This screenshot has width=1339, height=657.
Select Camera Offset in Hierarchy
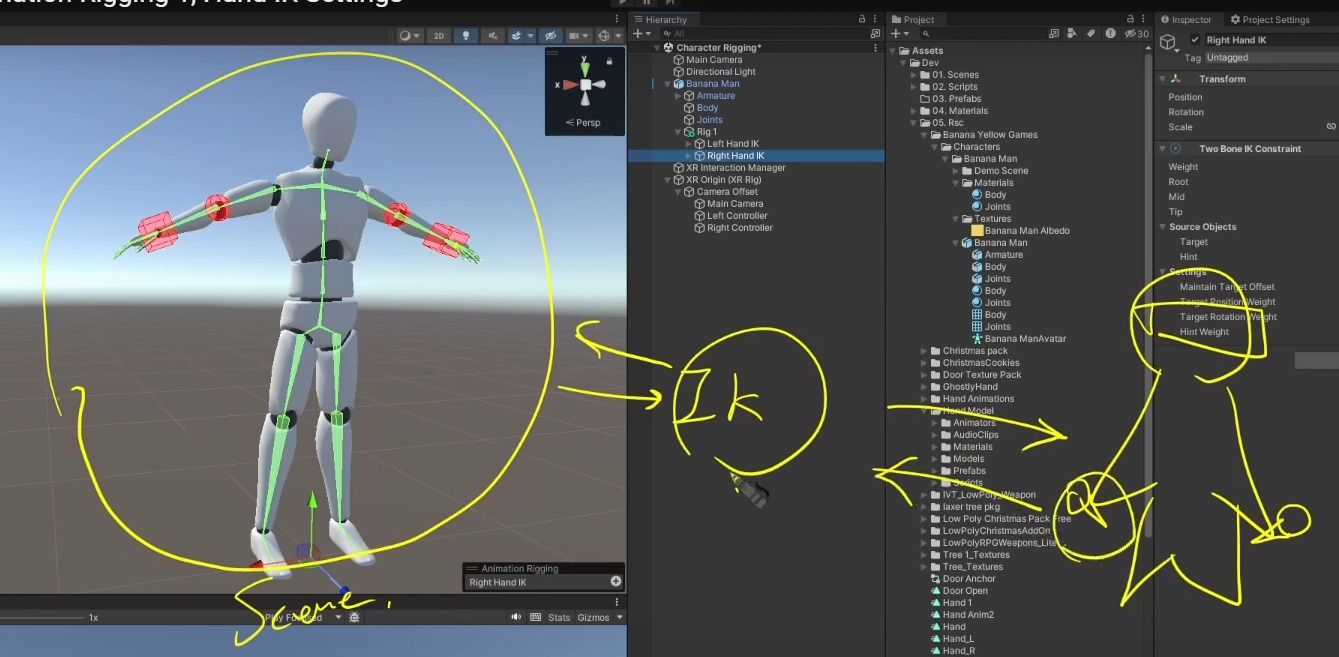coord(727,192)
